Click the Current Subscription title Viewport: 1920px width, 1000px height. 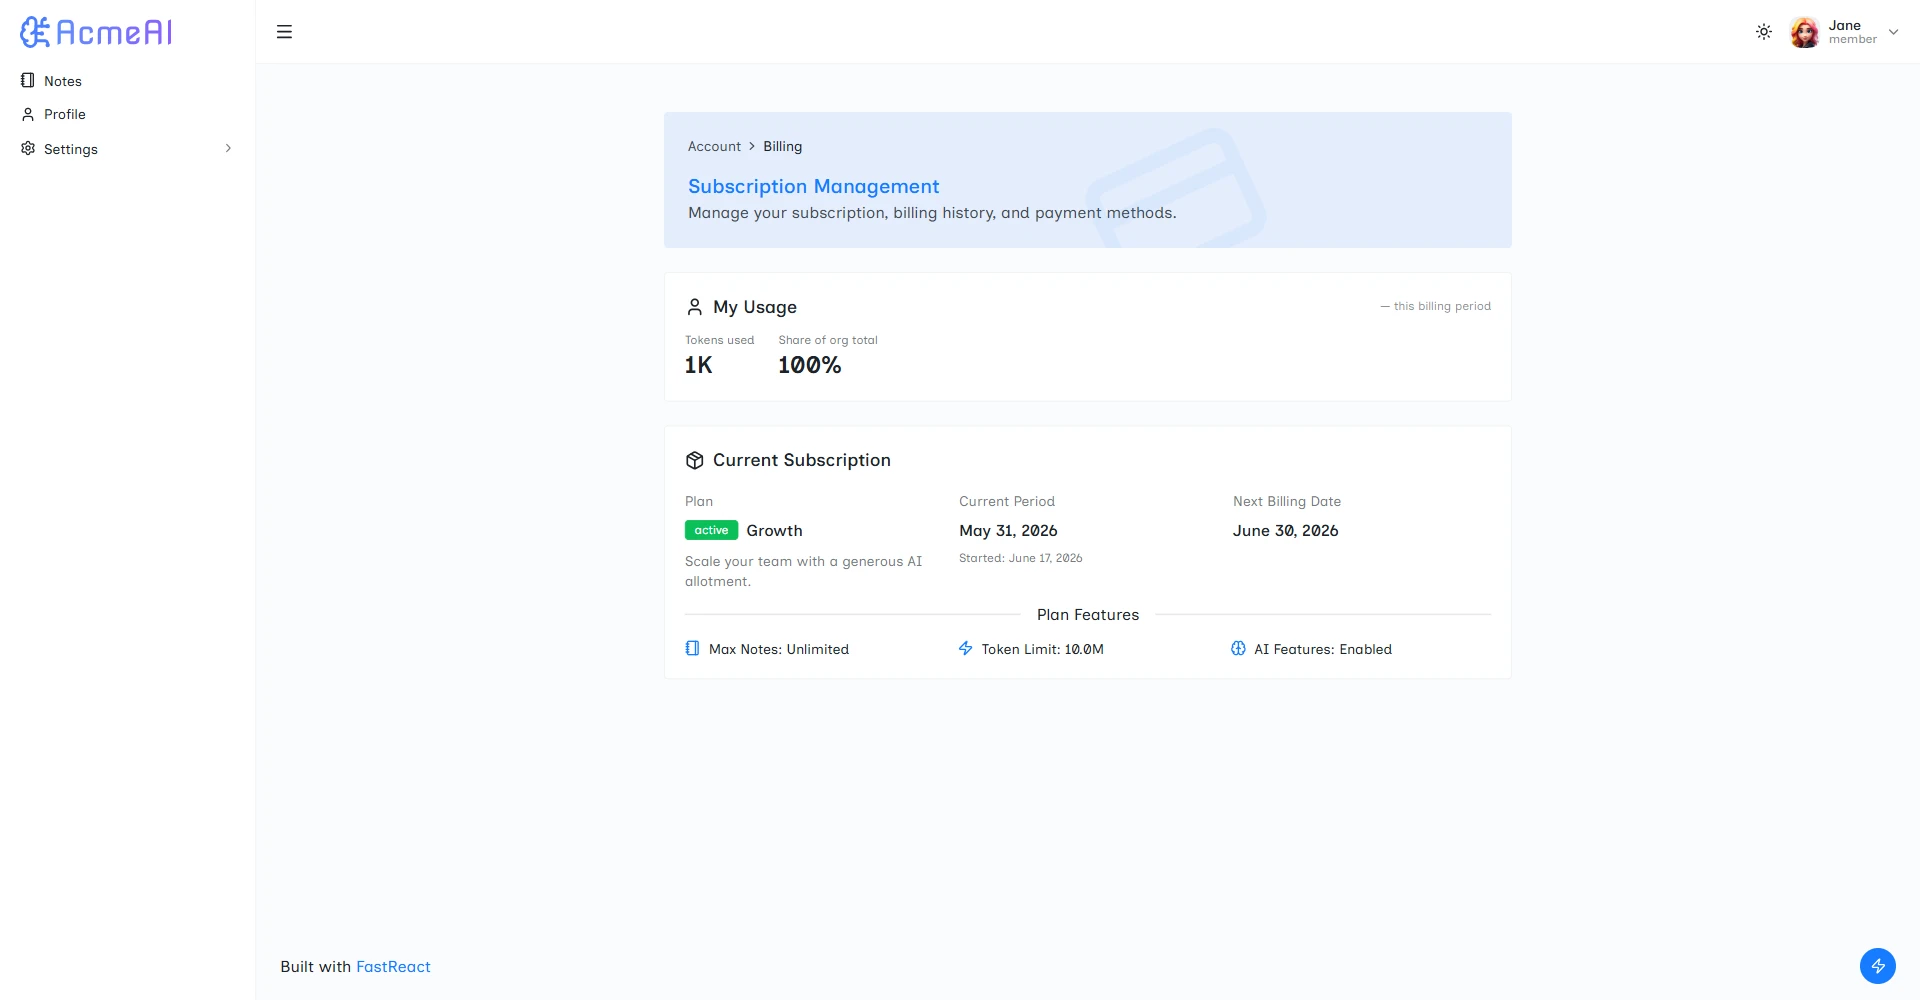coord(802,460)
